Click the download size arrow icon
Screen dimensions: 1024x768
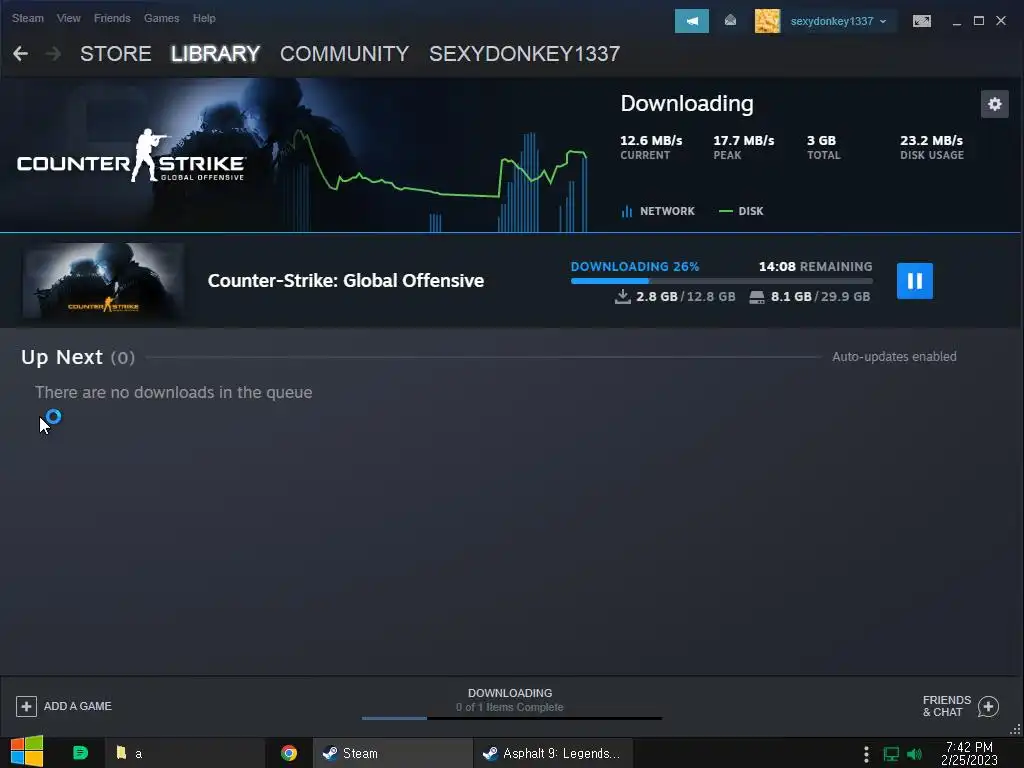tap(622, 296)
